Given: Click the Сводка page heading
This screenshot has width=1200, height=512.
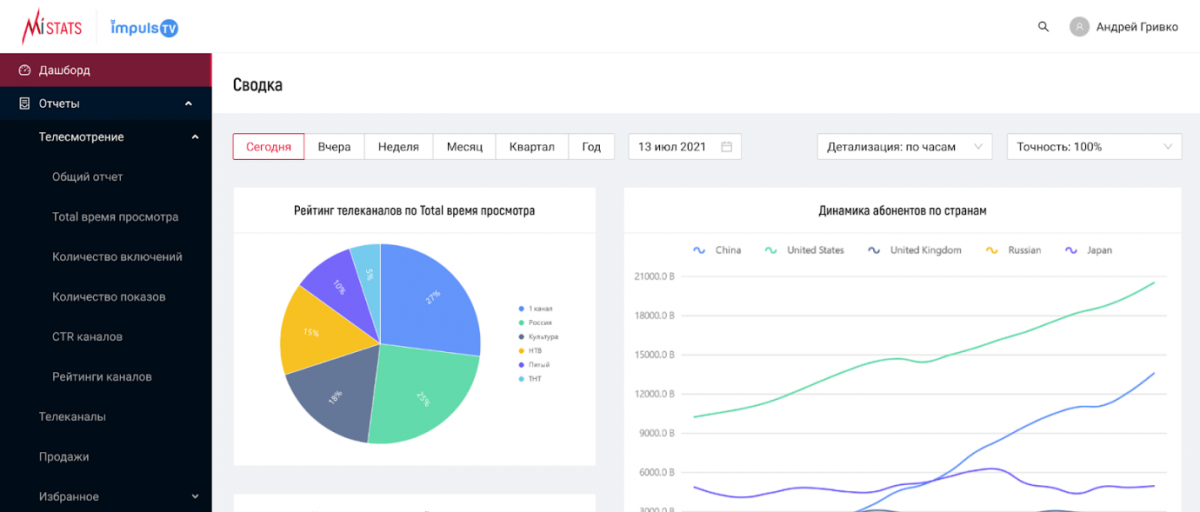Looking at the screenshot, I should [x=258, y=85].
